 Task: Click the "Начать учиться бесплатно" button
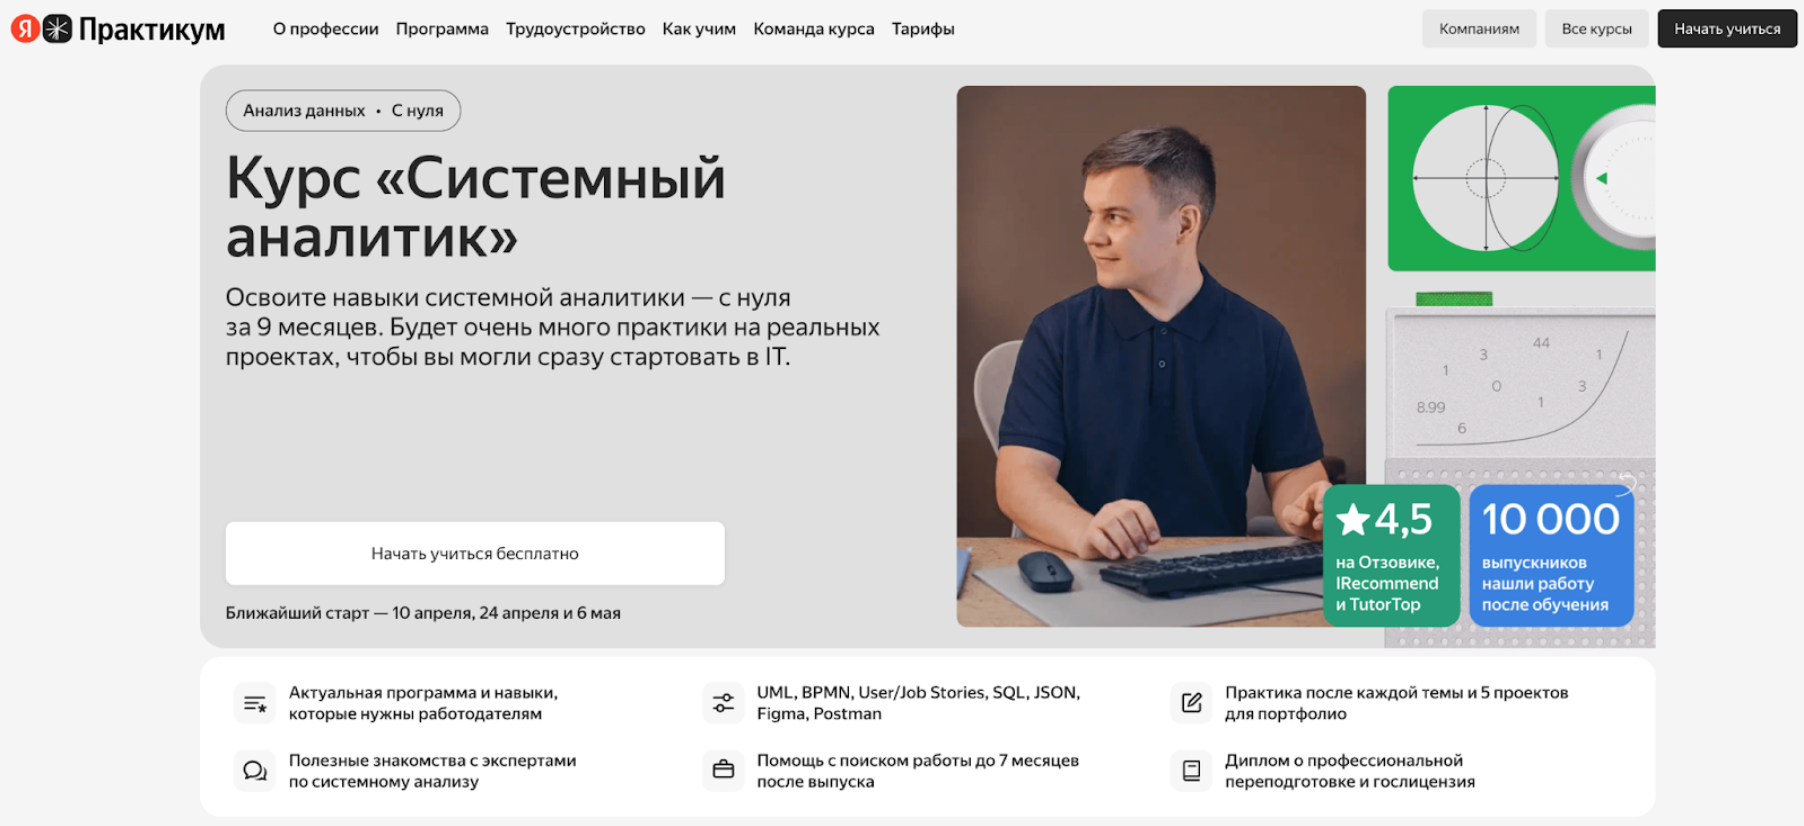pyautogui.click(x=475, y=553)
